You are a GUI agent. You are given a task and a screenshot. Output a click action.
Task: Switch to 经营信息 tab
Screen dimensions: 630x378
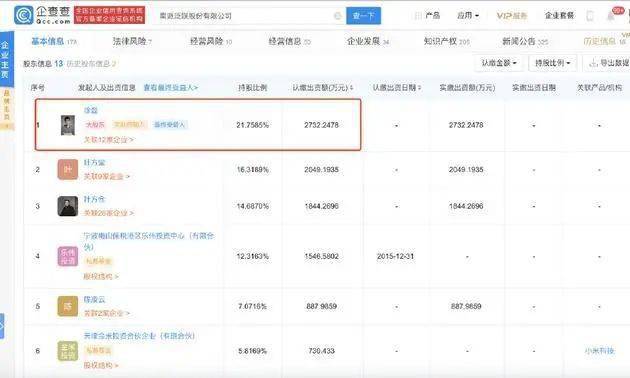click(x=289, y=41)
